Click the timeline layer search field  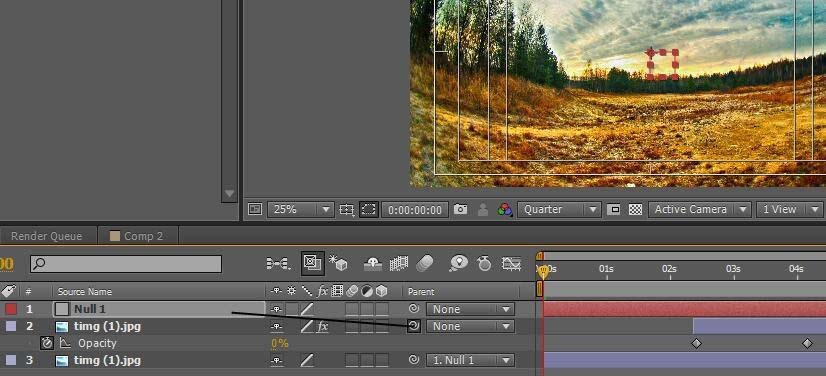pos(126,264)
